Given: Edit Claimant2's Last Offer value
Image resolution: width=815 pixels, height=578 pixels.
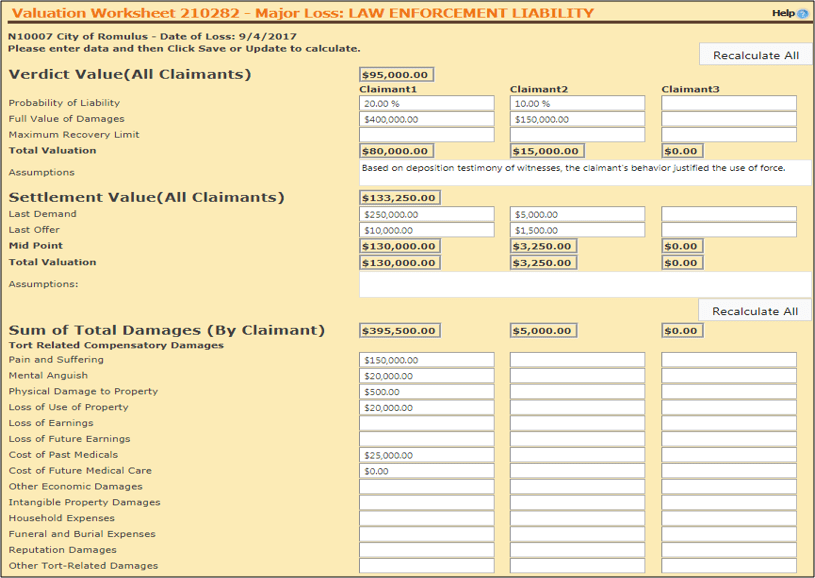Looking at the screenshot, I should point(575,229).
